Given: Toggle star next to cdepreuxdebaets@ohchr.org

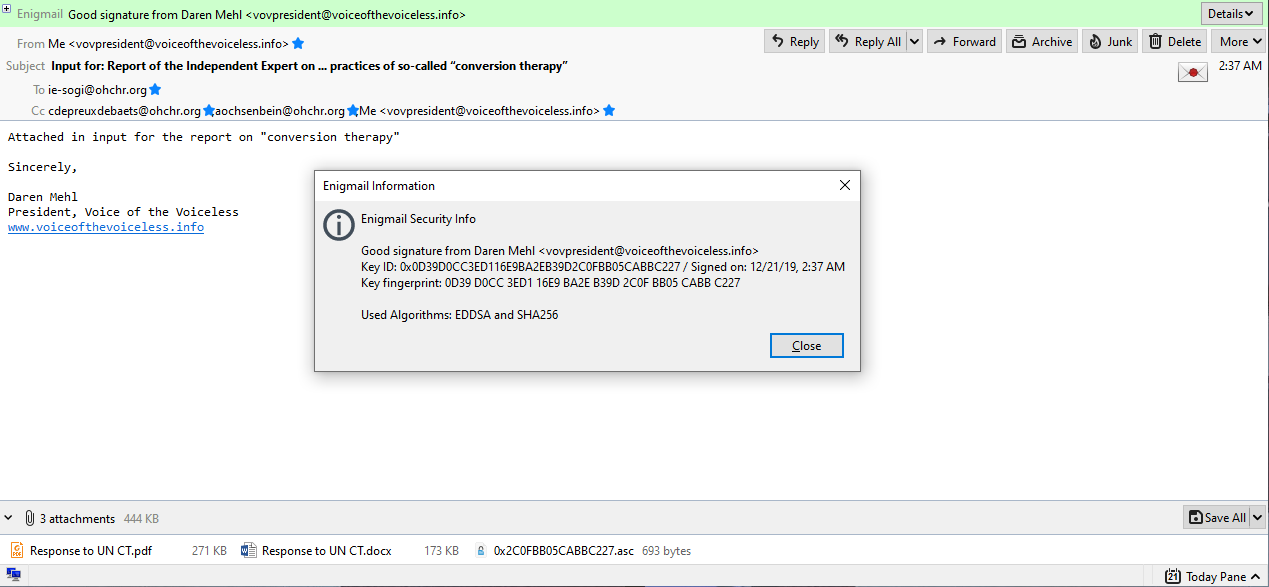Looking at the screenshot, I should (209, 111).
